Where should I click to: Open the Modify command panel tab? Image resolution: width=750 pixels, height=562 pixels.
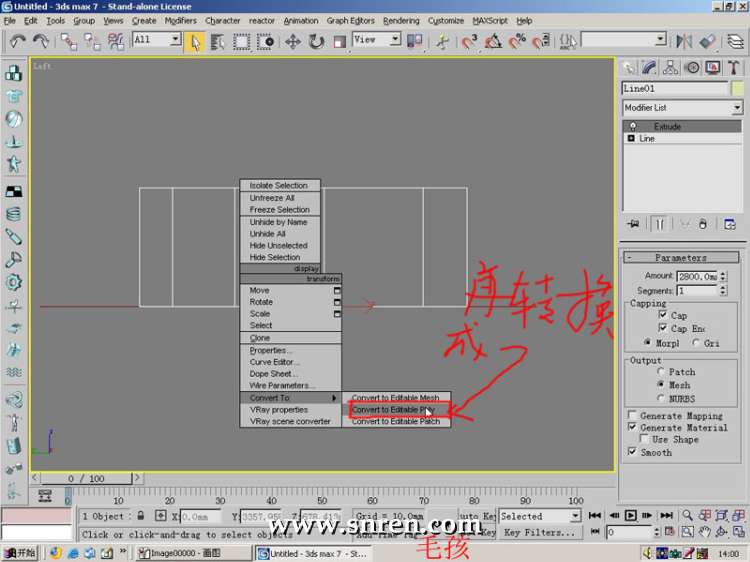pyautogui.click(x=649, y=67)
